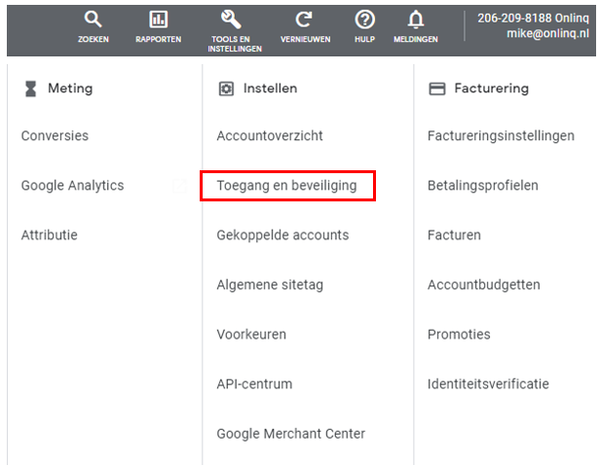Open the Meldingen bell icon
The height and width of the screenshot is (466, 600).
click(x=416, y=20)
